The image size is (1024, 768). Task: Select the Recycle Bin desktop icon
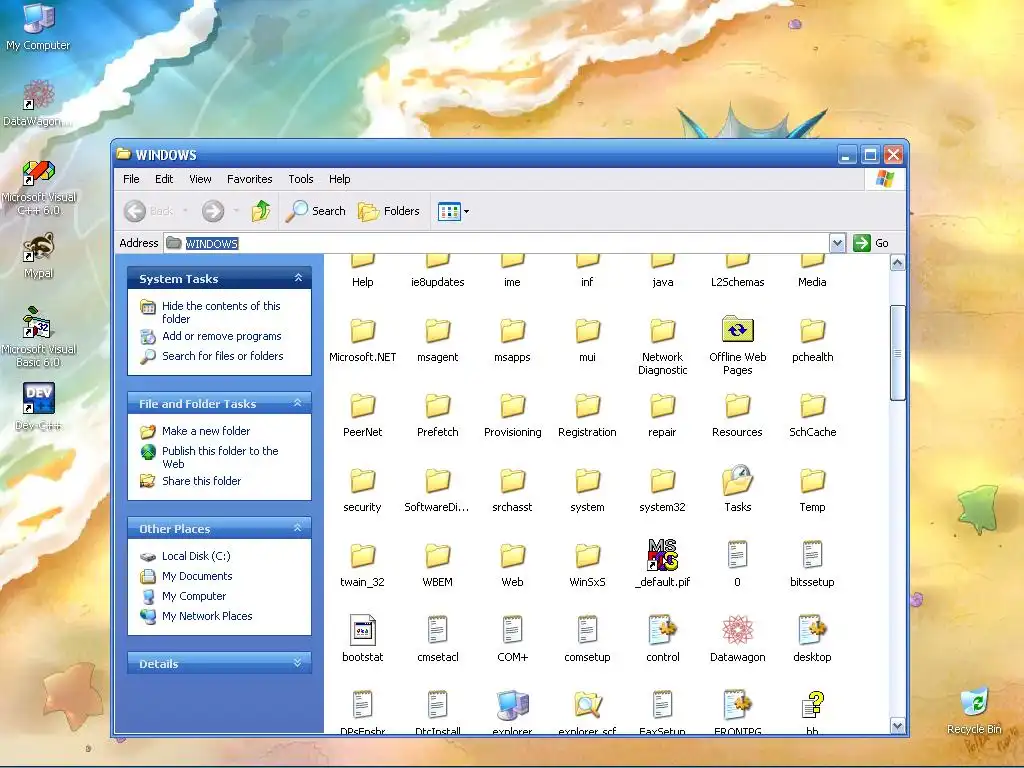click(974, 711)
